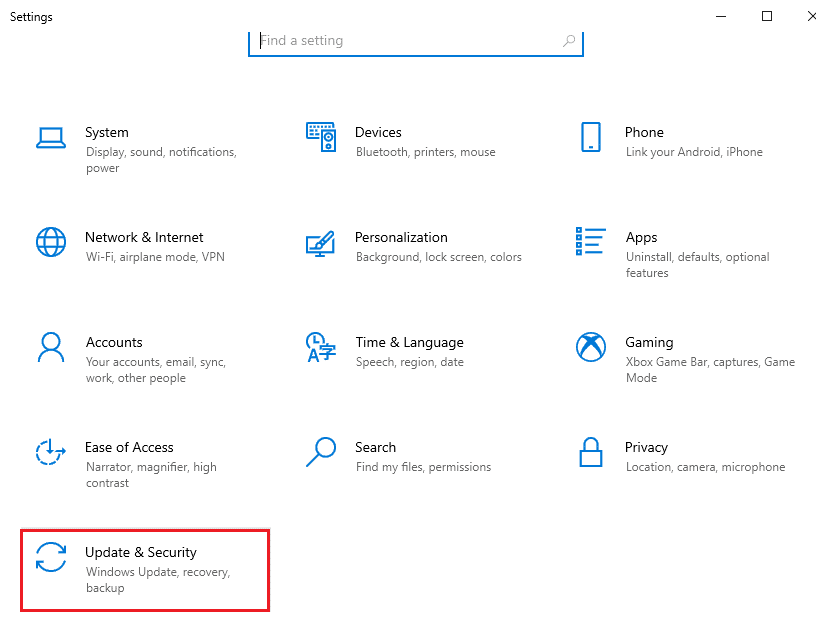816x623 pixels.
Task: Open the Phone settings category
Action: click(x=644, y=132)
